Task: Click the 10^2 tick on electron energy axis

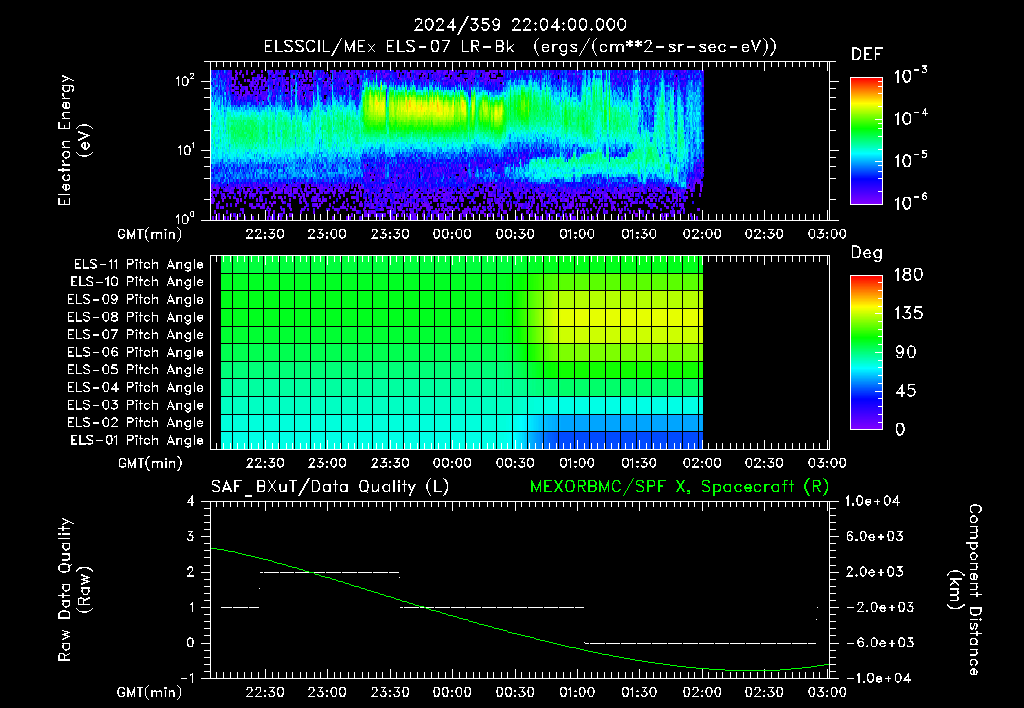Action: click(x=185, y=81)
